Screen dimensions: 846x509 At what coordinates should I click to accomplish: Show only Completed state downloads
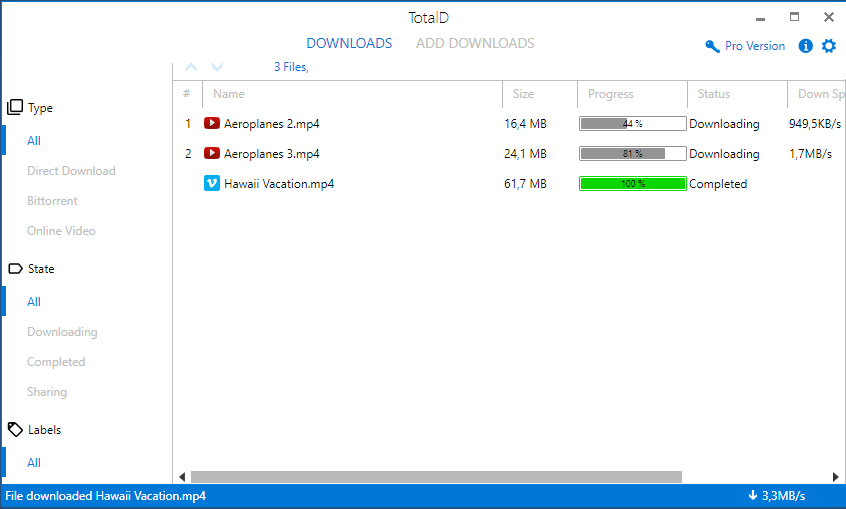[x=56, y=362]
